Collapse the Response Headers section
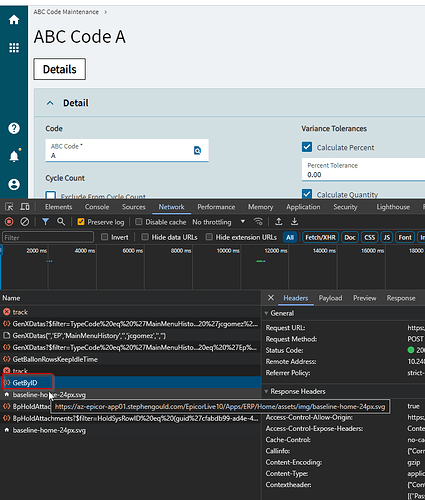425x500 pixels. pyautogui.click(x=266, y=391)
